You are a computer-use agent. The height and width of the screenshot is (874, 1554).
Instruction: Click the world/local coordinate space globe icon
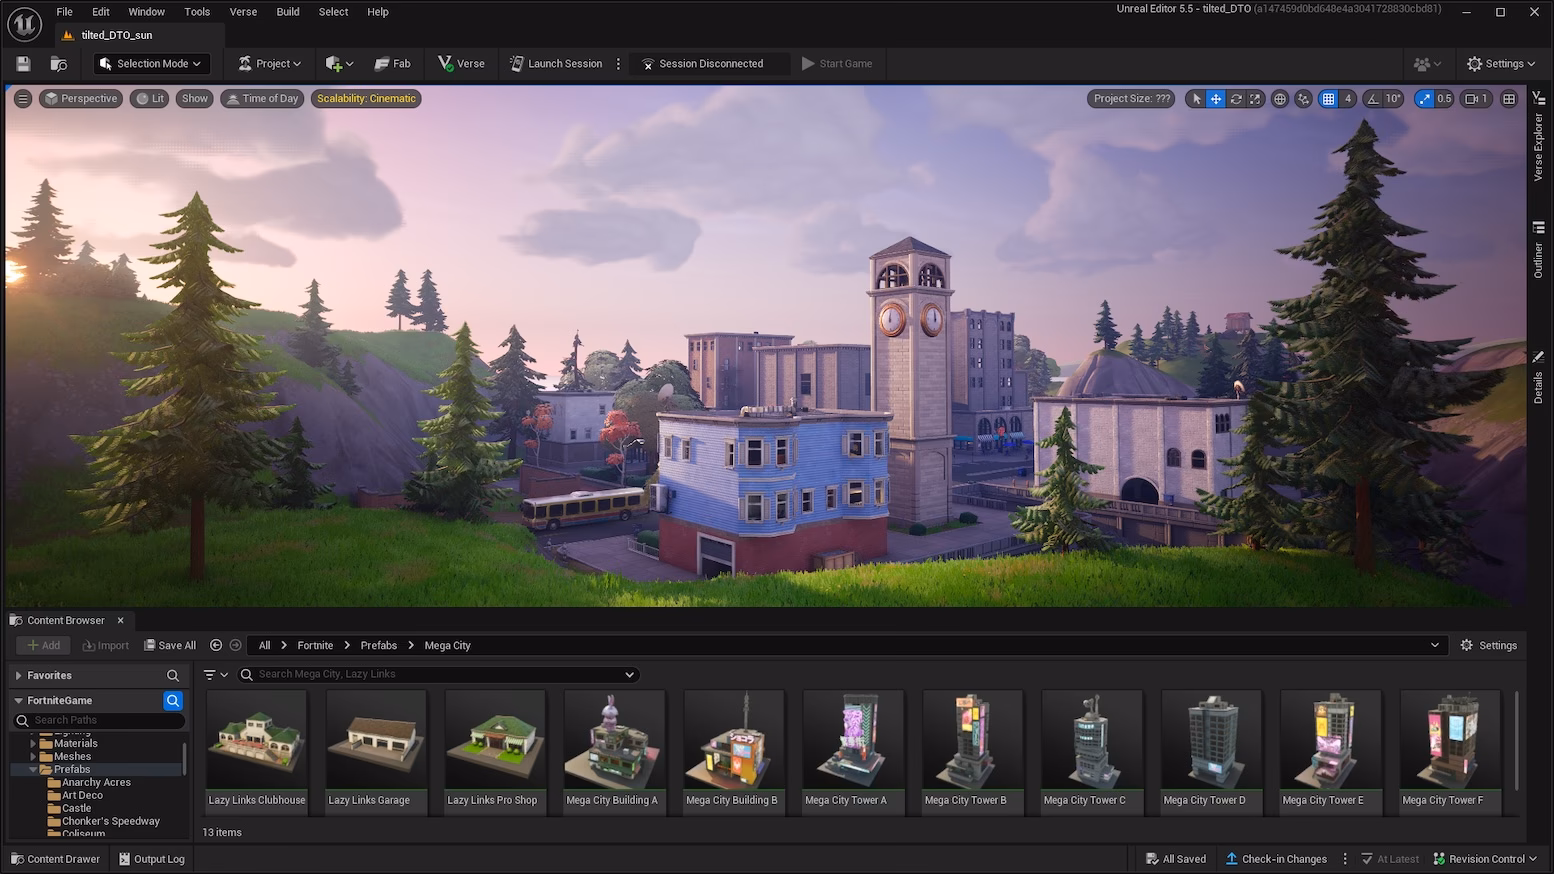point(1280,99)
